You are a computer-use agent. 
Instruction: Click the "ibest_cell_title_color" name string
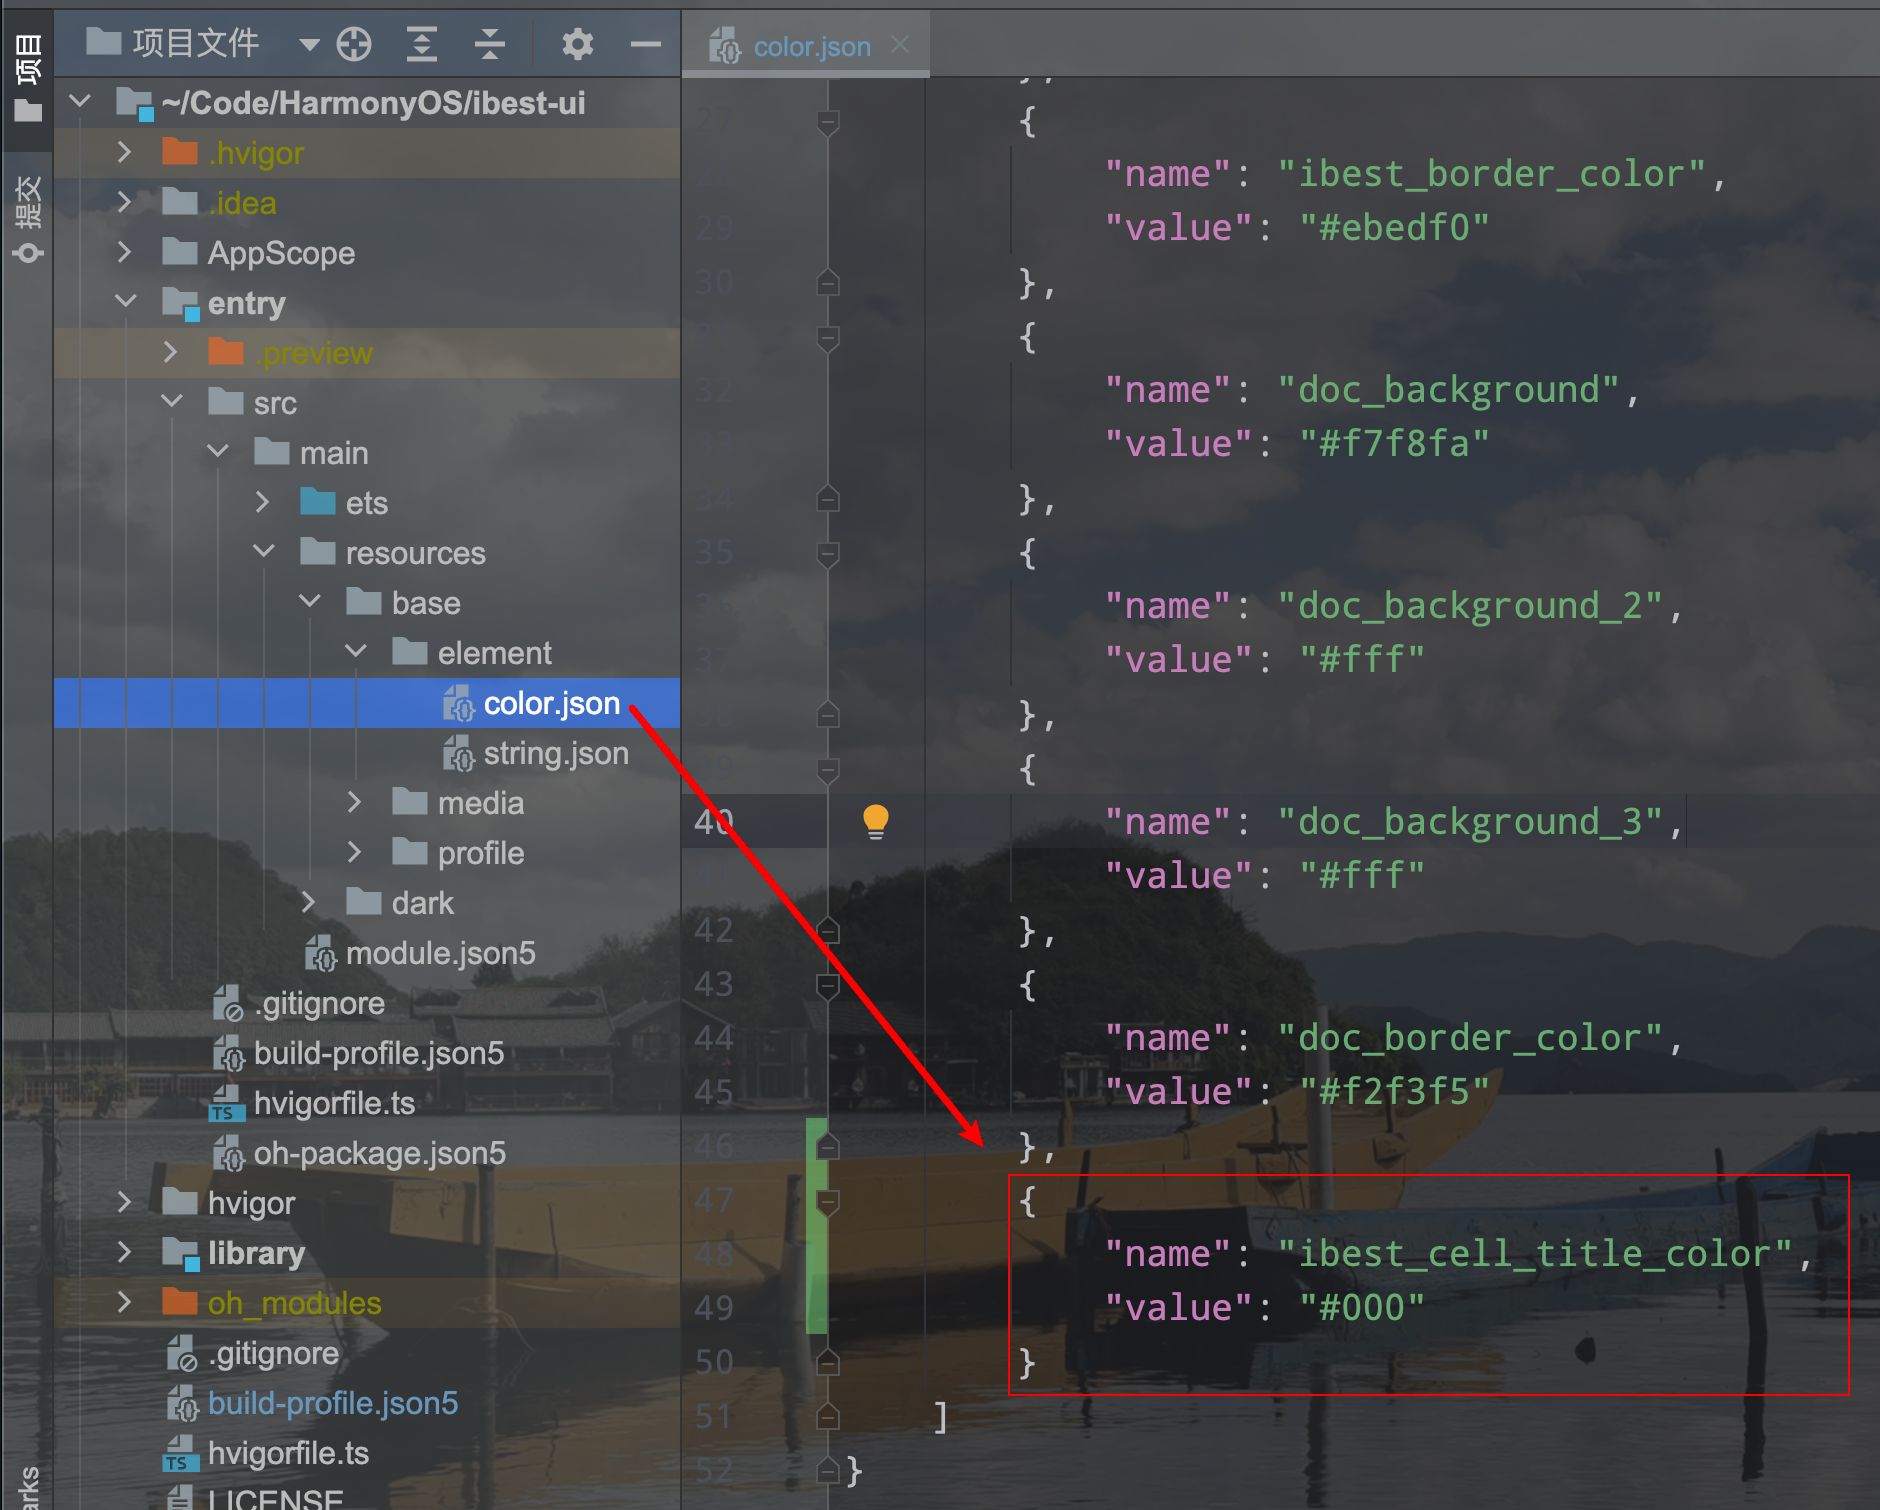[1535, 1254]
